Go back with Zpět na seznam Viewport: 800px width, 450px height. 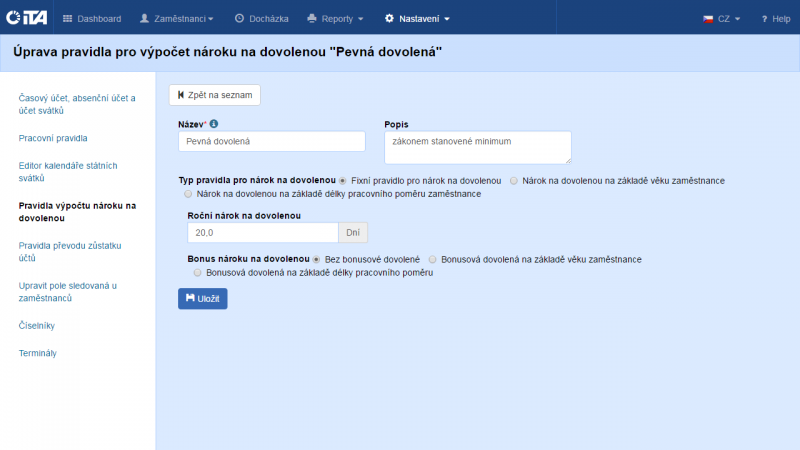pyautogui.click(x=215, y=95)
